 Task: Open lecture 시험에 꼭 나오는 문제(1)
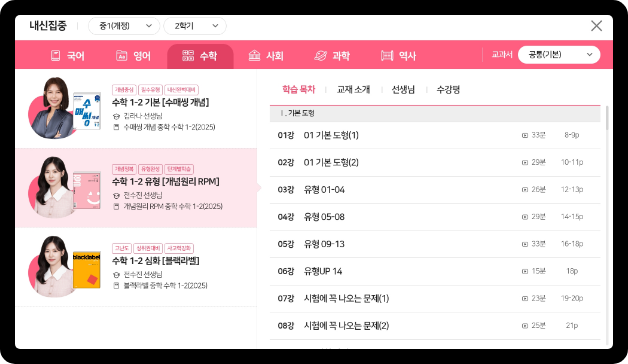point(346,299)
